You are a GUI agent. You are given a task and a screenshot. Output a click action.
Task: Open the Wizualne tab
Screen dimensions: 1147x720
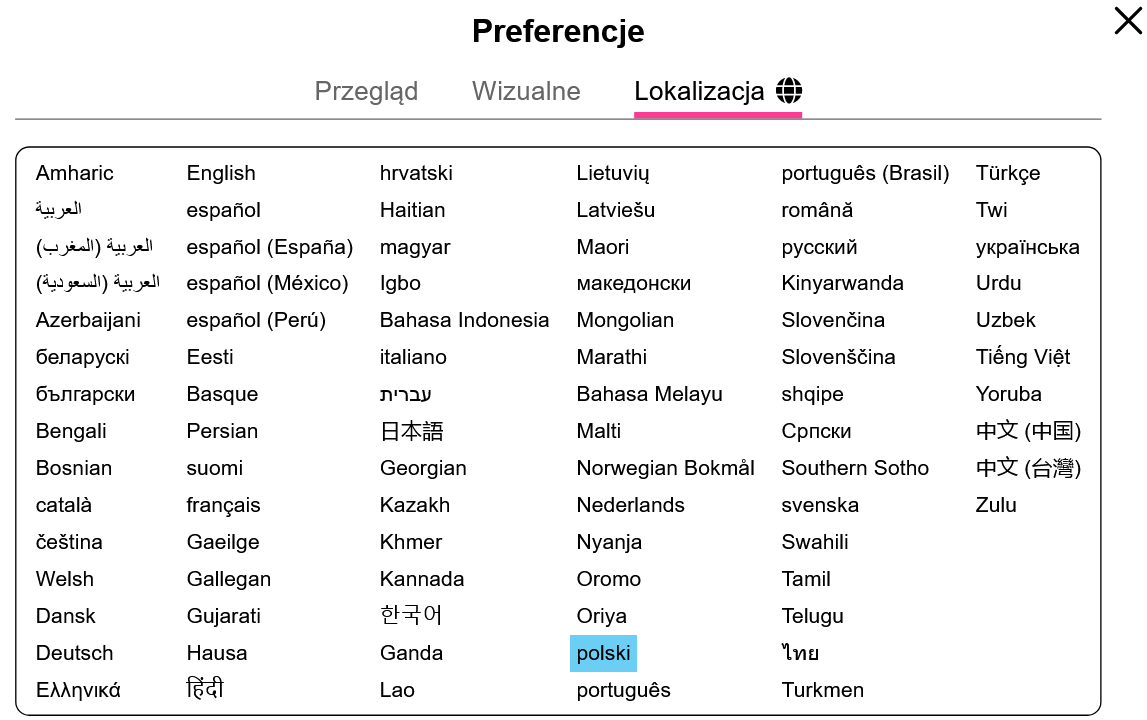526,91
